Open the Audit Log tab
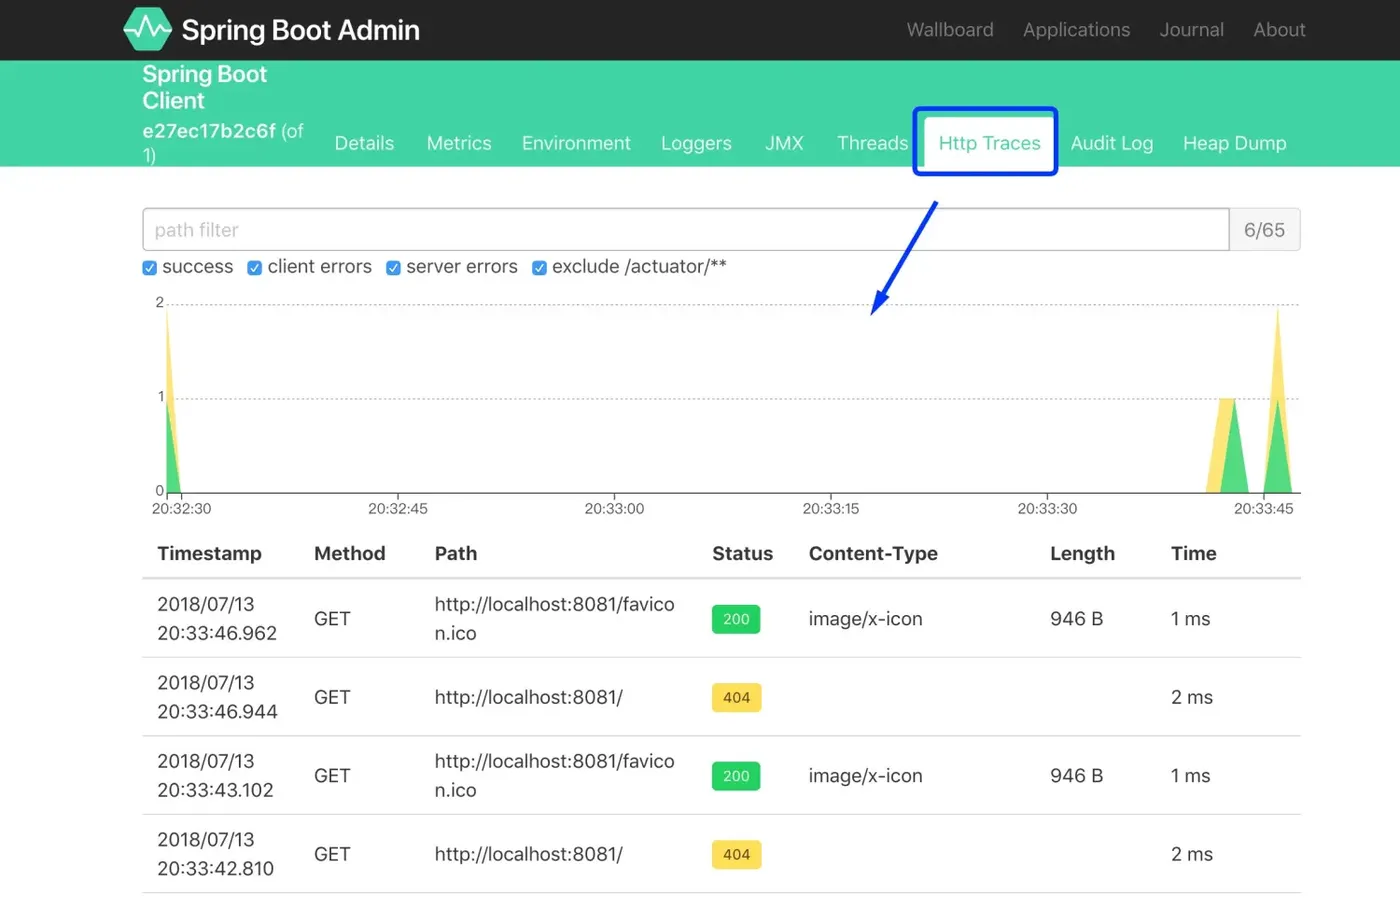Screen dimensions: 1400x909 click(1111, 143)
